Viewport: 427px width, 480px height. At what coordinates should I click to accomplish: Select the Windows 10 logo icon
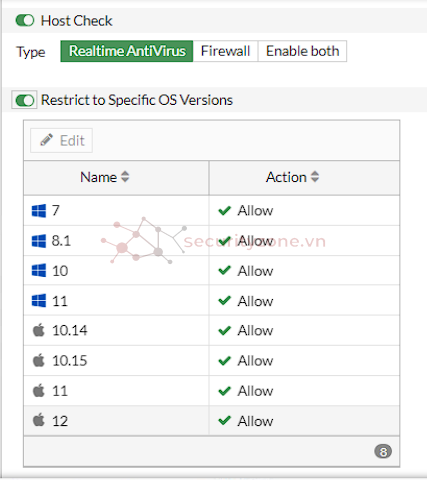coord(39,271)
